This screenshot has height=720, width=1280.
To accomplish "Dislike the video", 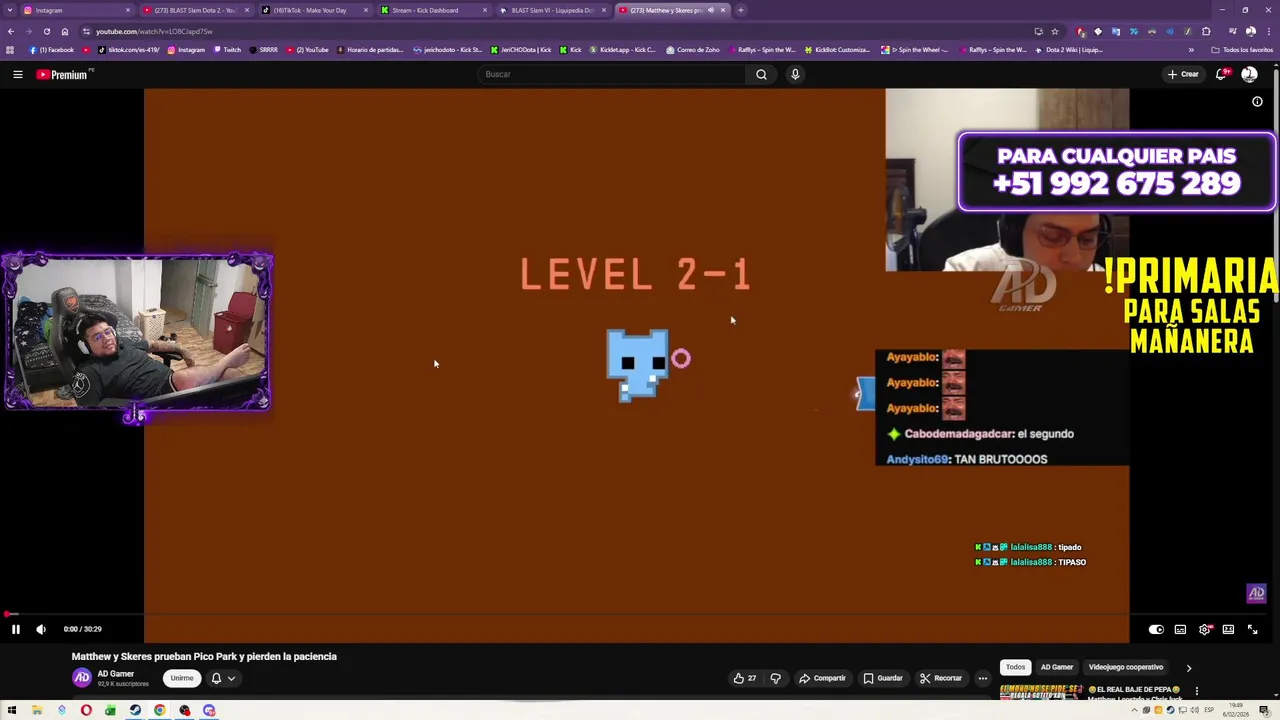I will (x=775, y=678).
